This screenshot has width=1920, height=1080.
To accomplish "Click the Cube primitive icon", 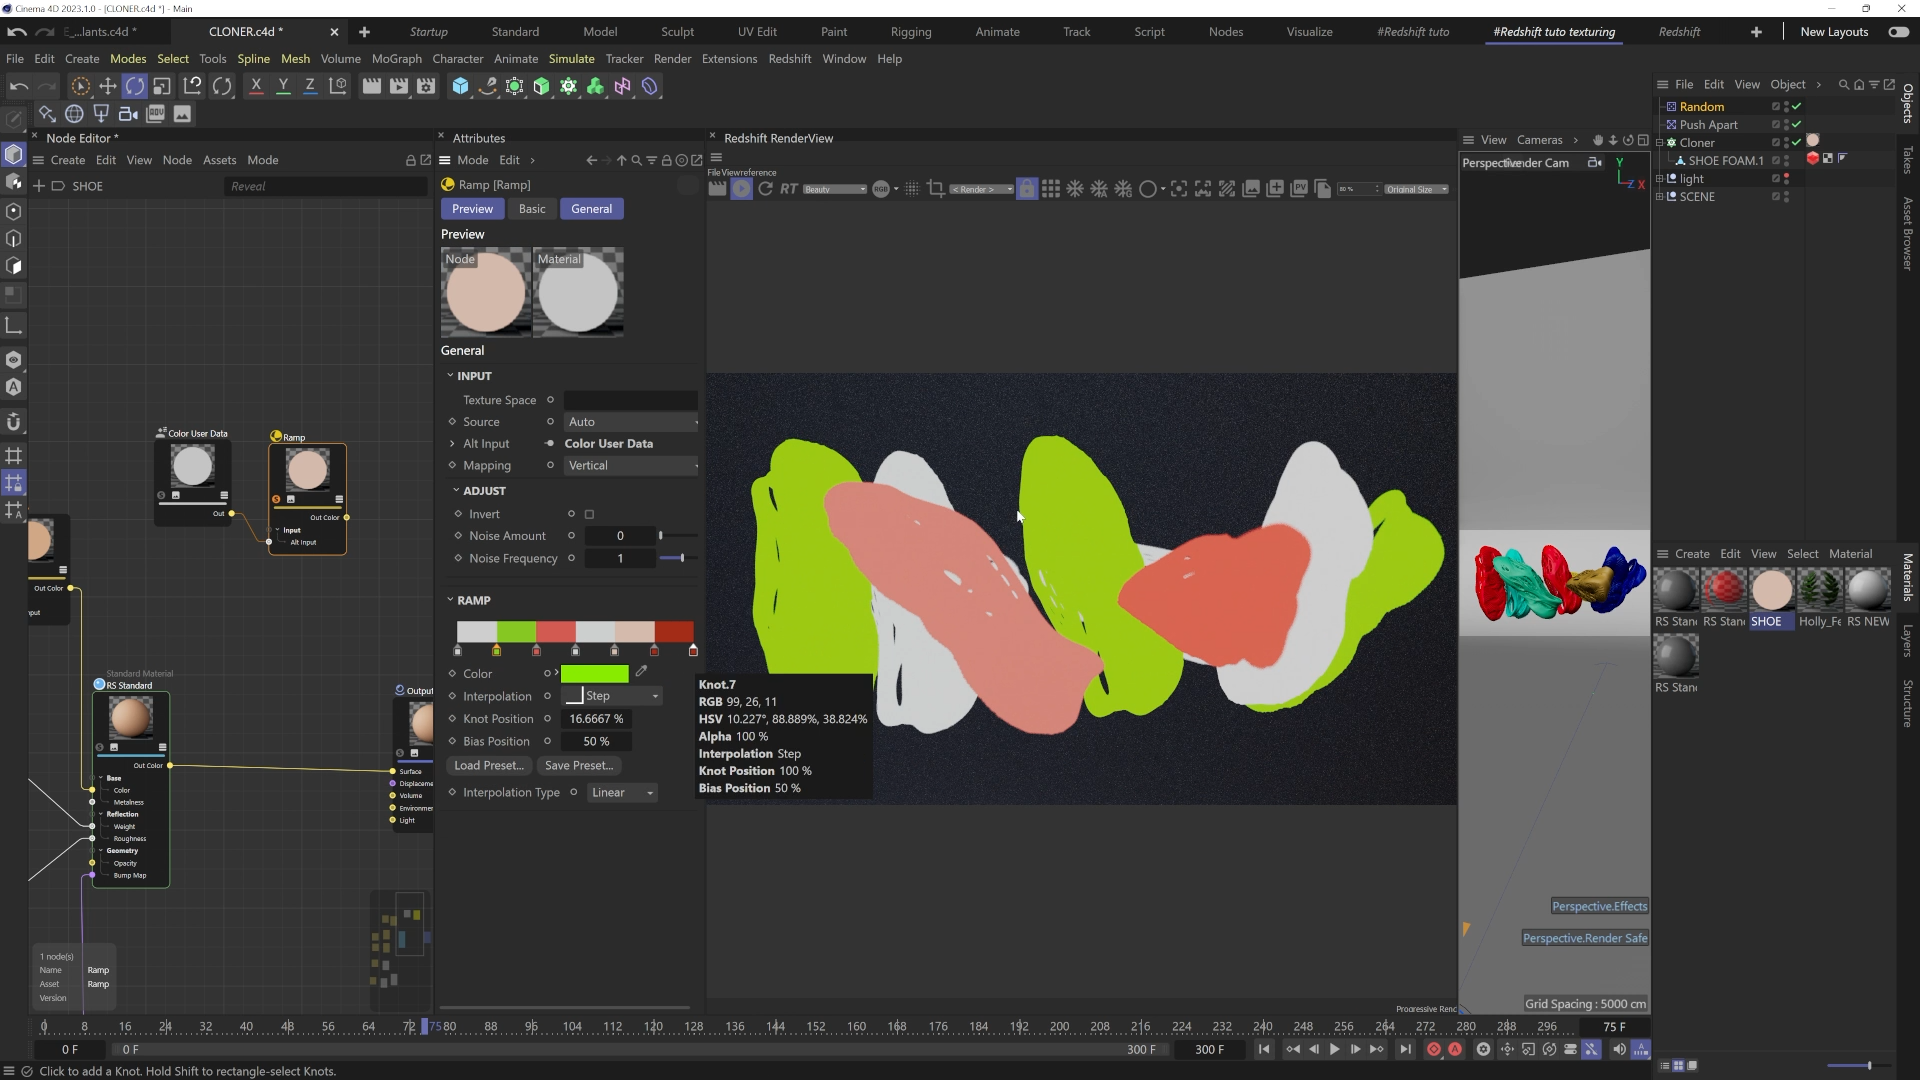I will (460, 86).
